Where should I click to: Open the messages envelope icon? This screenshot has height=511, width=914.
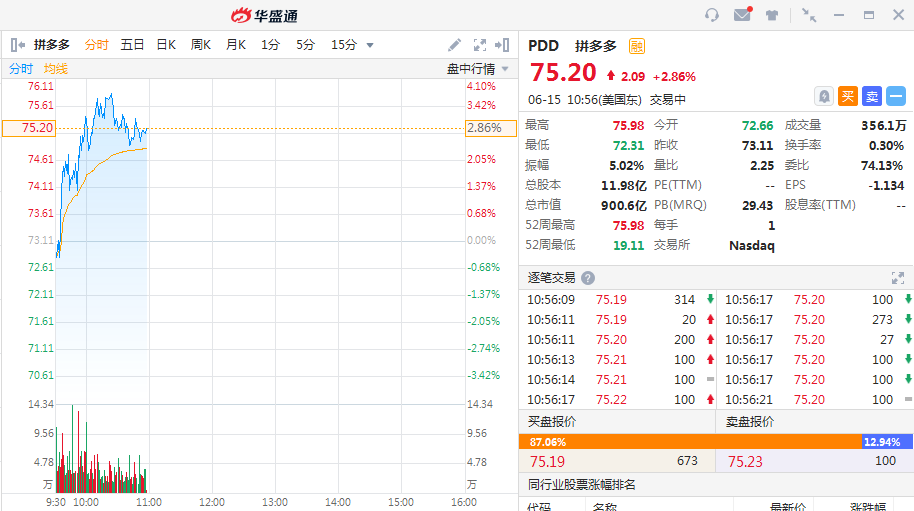point(742,15)
